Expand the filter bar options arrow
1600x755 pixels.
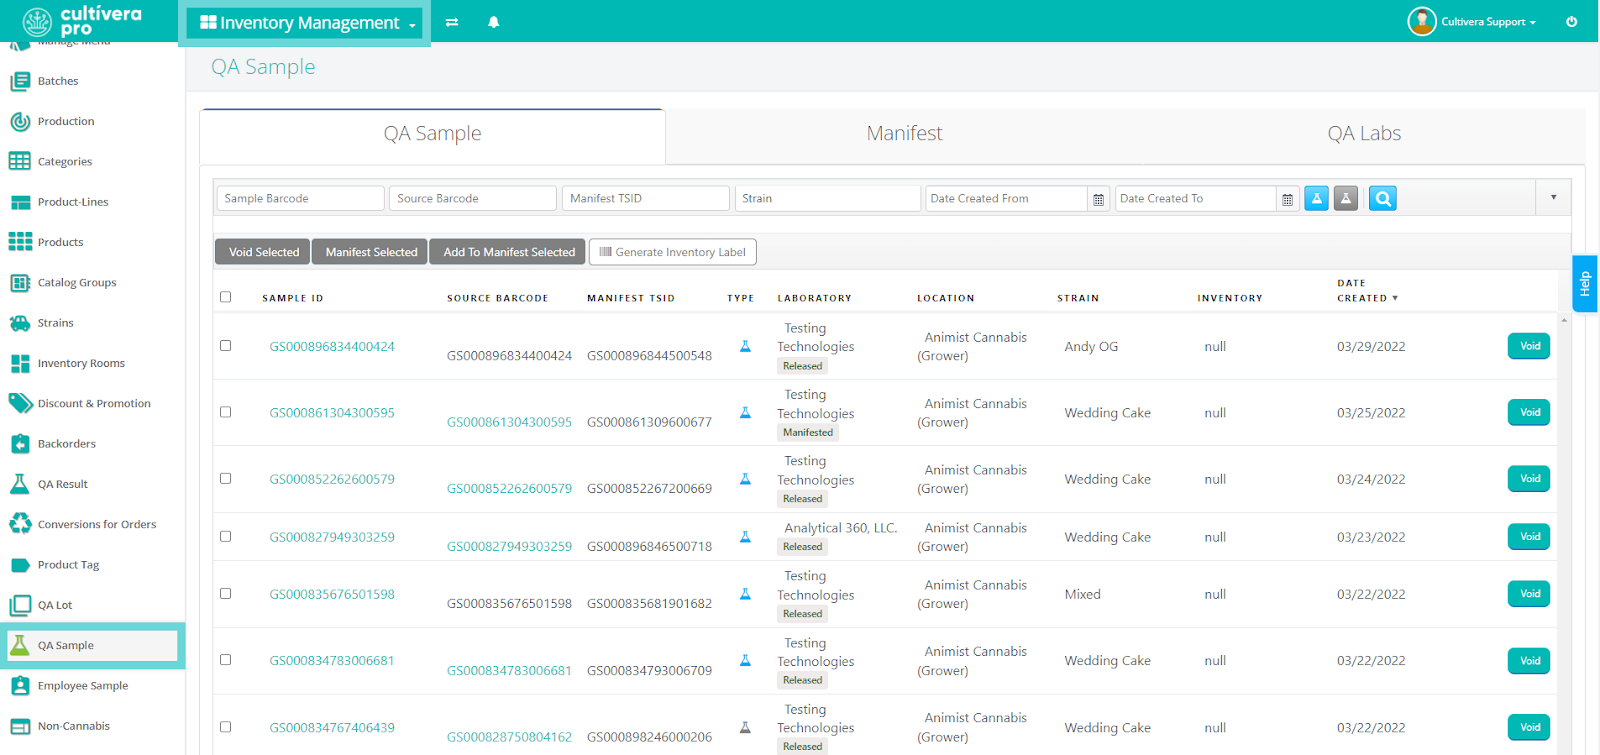click(1553, 198)
